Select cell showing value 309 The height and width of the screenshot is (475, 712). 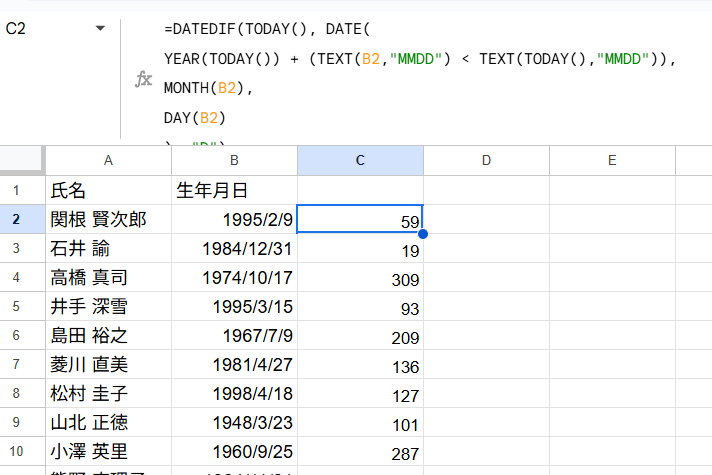coord(360,277)
